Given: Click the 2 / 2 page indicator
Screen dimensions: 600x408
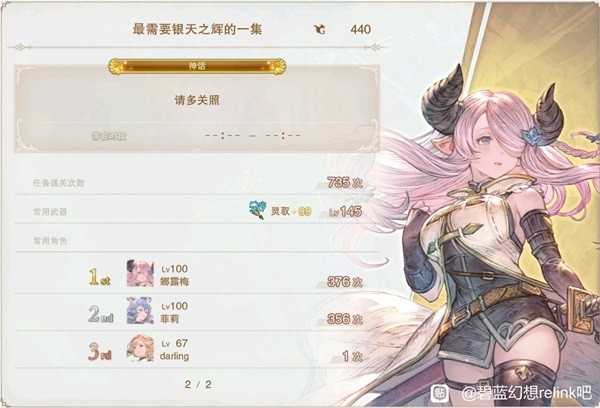Looking at the screenshot, I should coord(198,384).
